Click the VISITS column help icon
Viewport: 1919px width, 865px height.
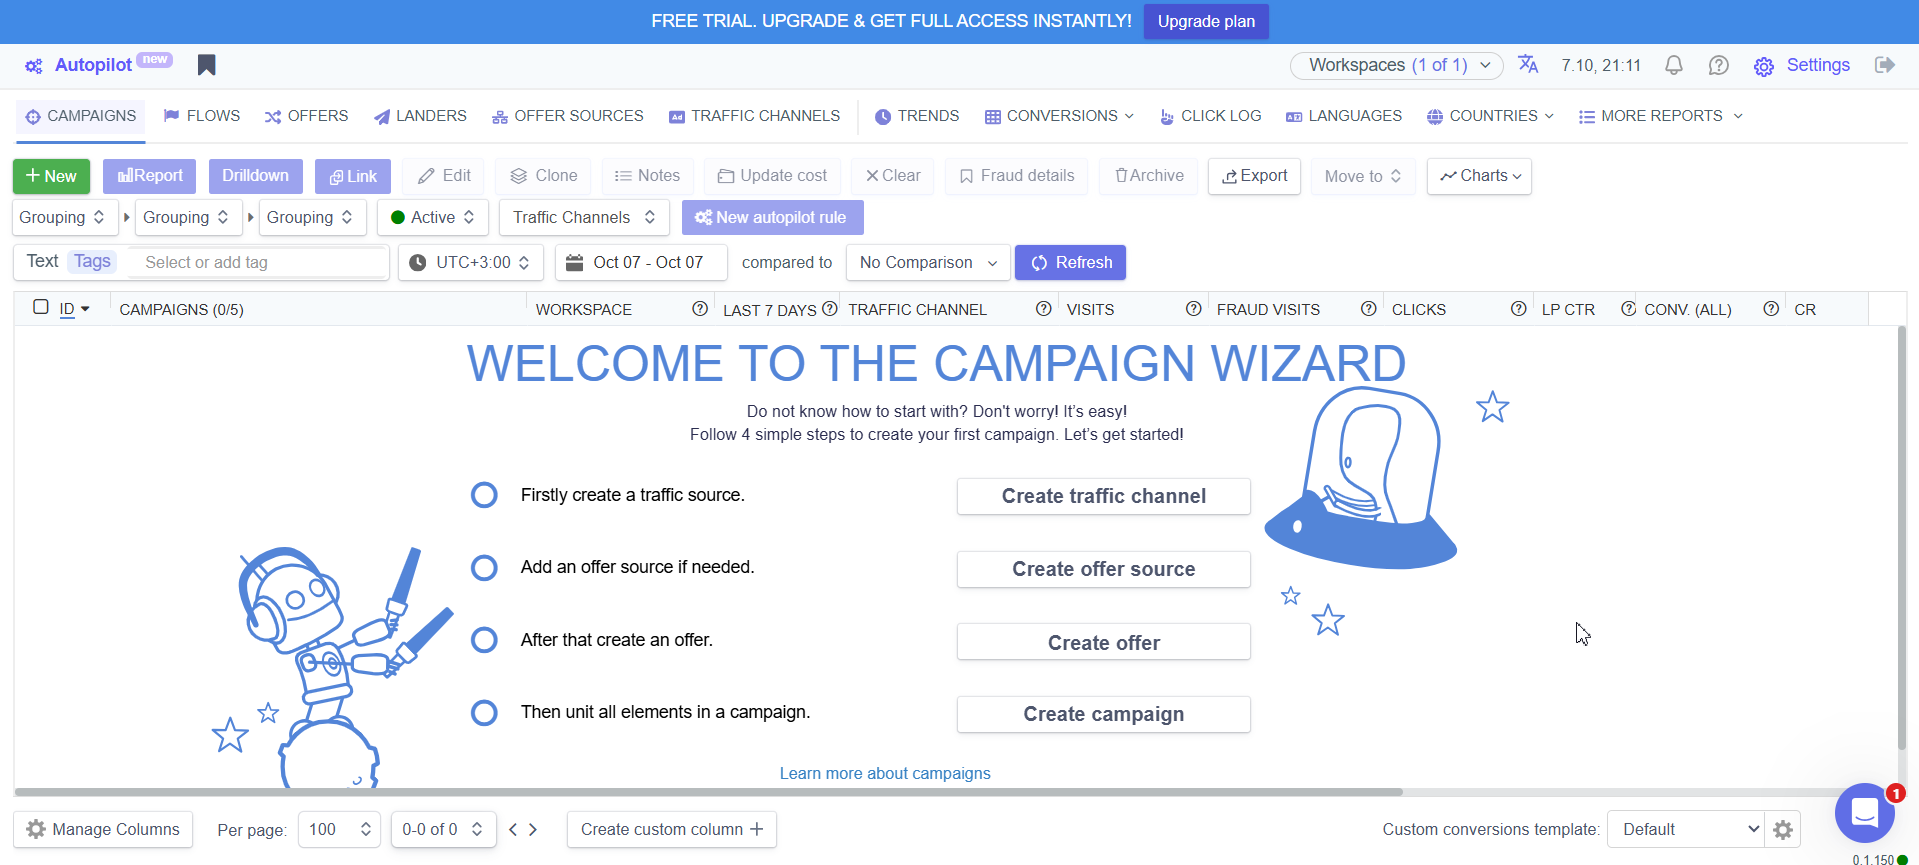click(x=1193, y=309)
